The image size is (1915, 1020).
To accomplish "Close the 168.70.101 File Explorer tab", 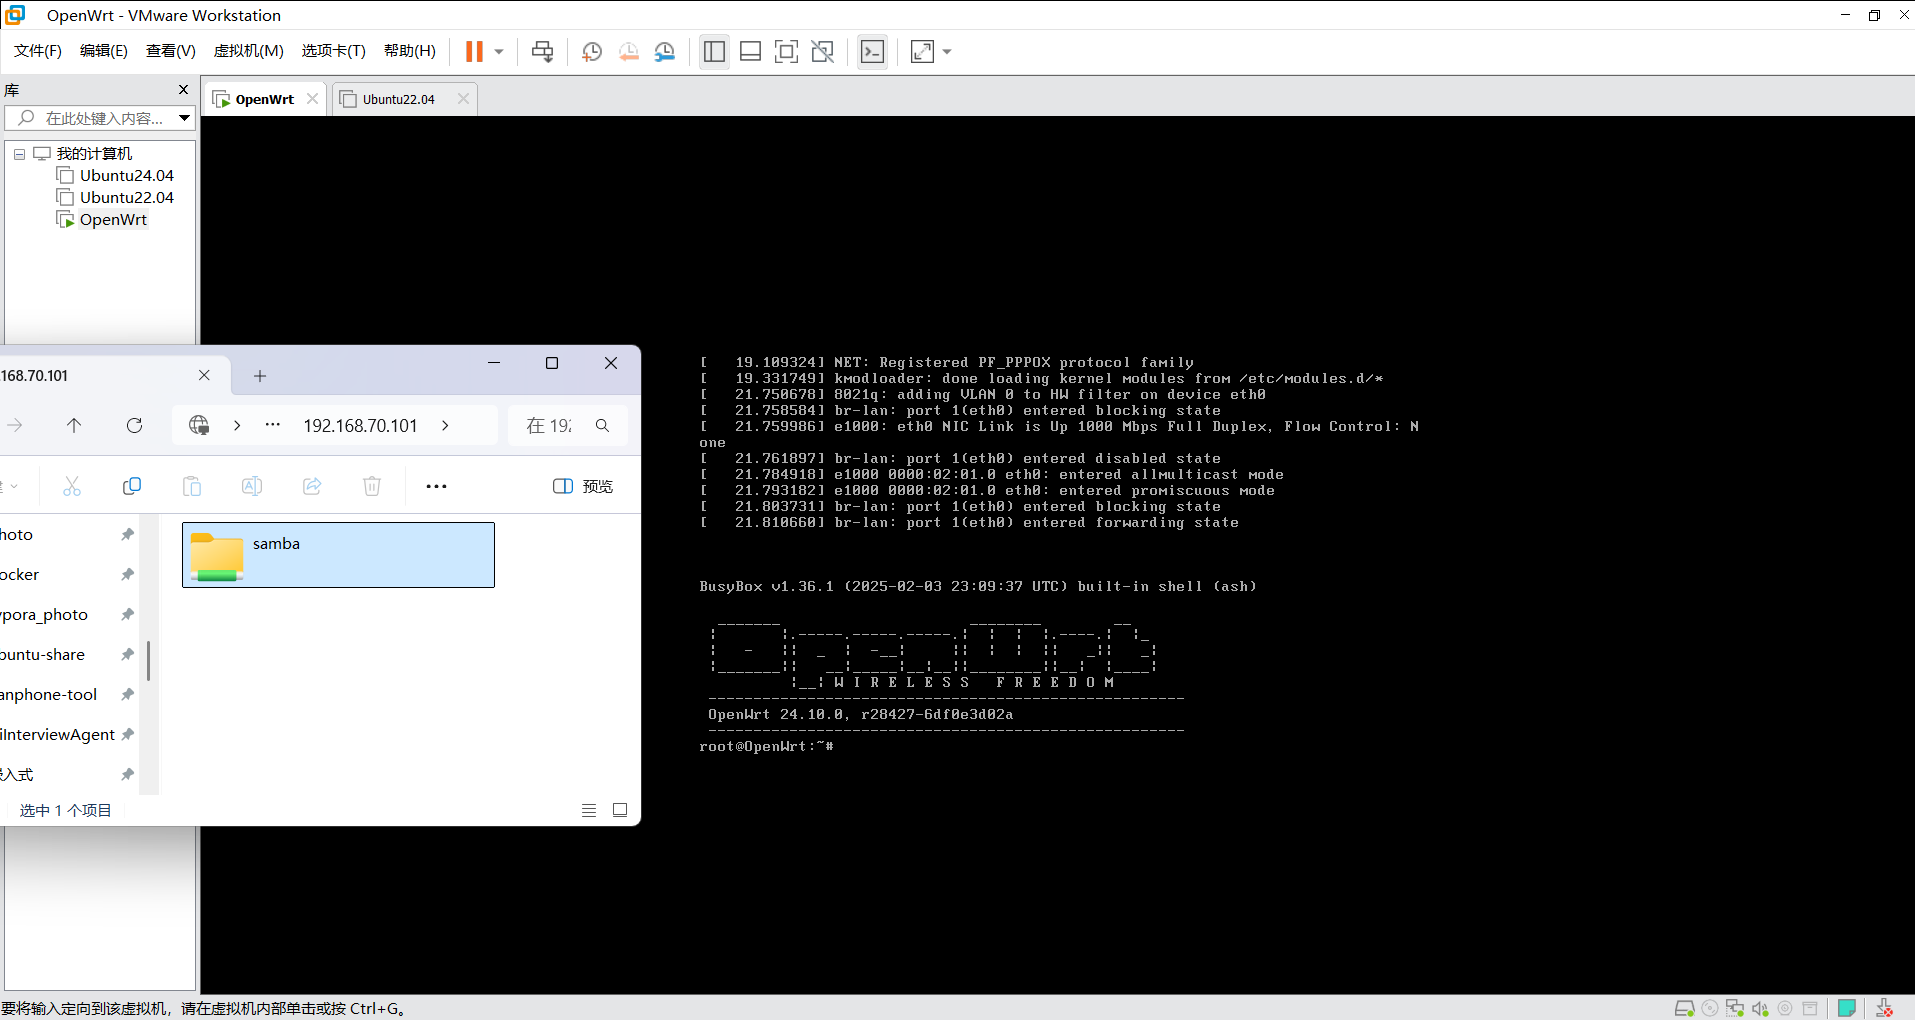I will [x=204, y=375].
